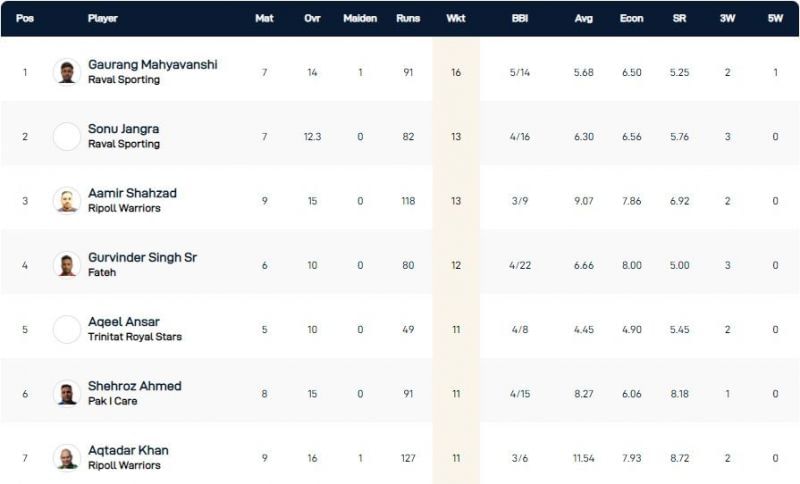Click the Trinitat Royal Stars team name
This screenshot has height=484, width=800.
tap(134, 337)
